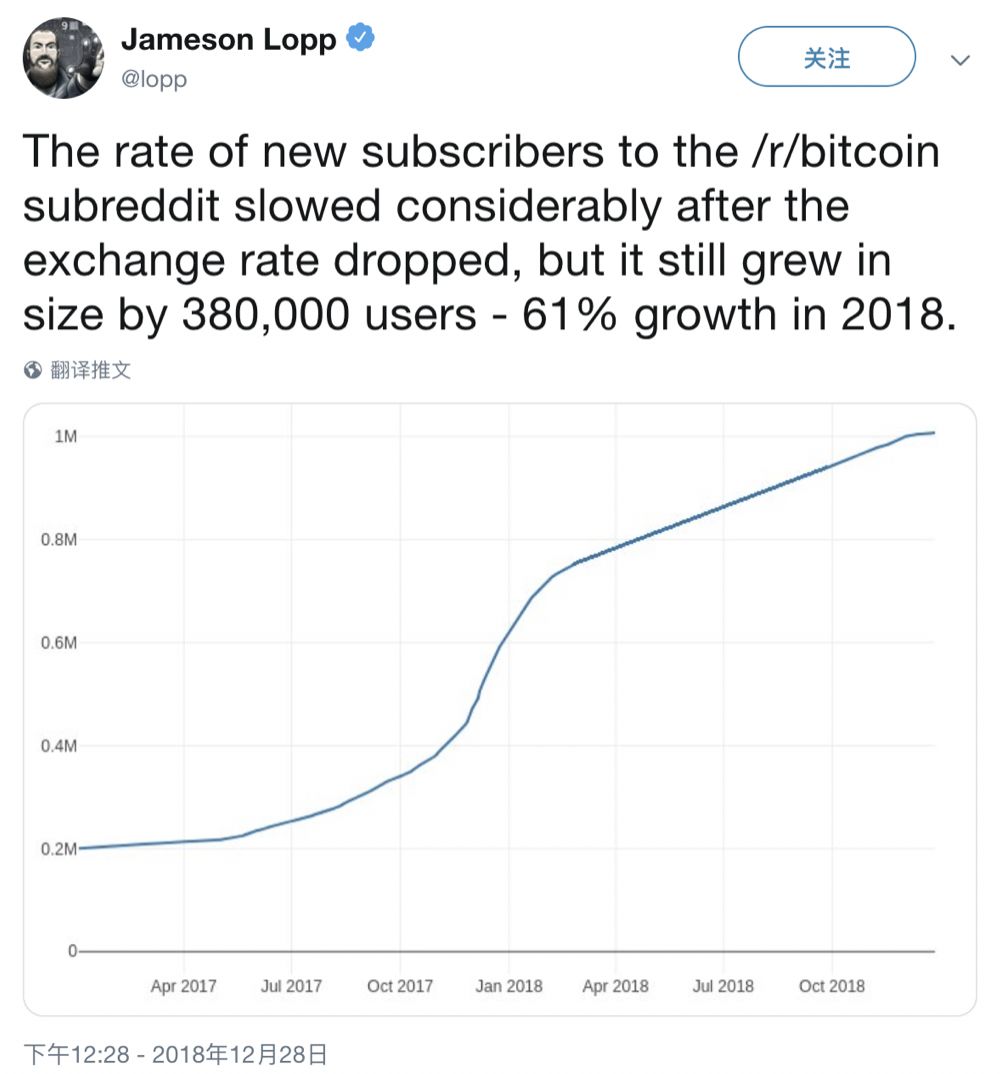Click the Jan 2018 x-axis label
Image resolution: width=1002 pixels, height=1074 pixels.
509,986
